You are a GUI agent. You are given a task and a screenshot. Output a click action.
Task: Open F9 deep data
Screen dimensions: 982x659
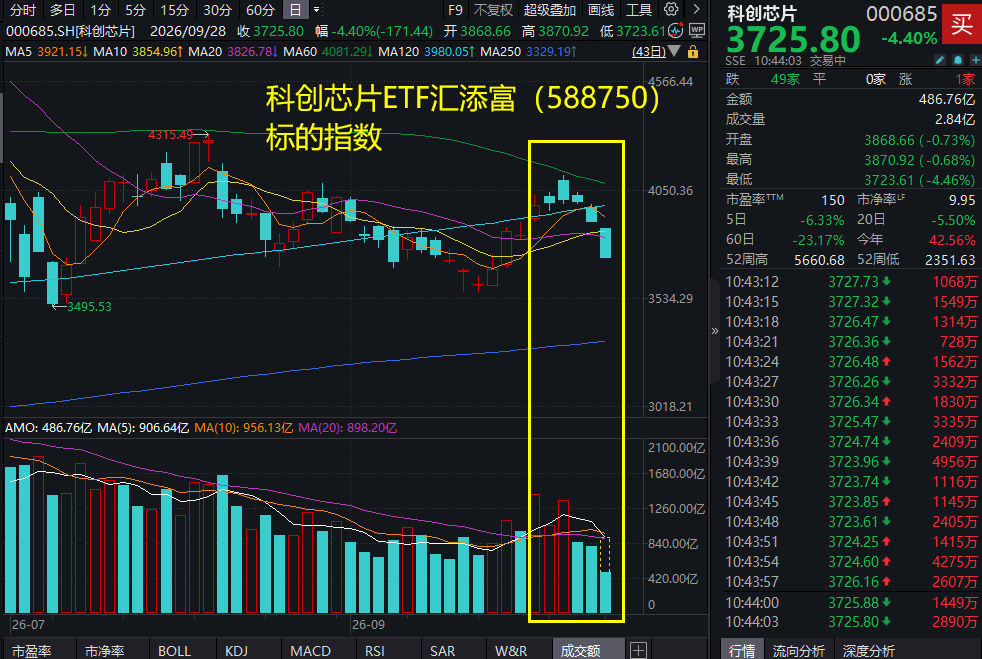pos(455,10)
